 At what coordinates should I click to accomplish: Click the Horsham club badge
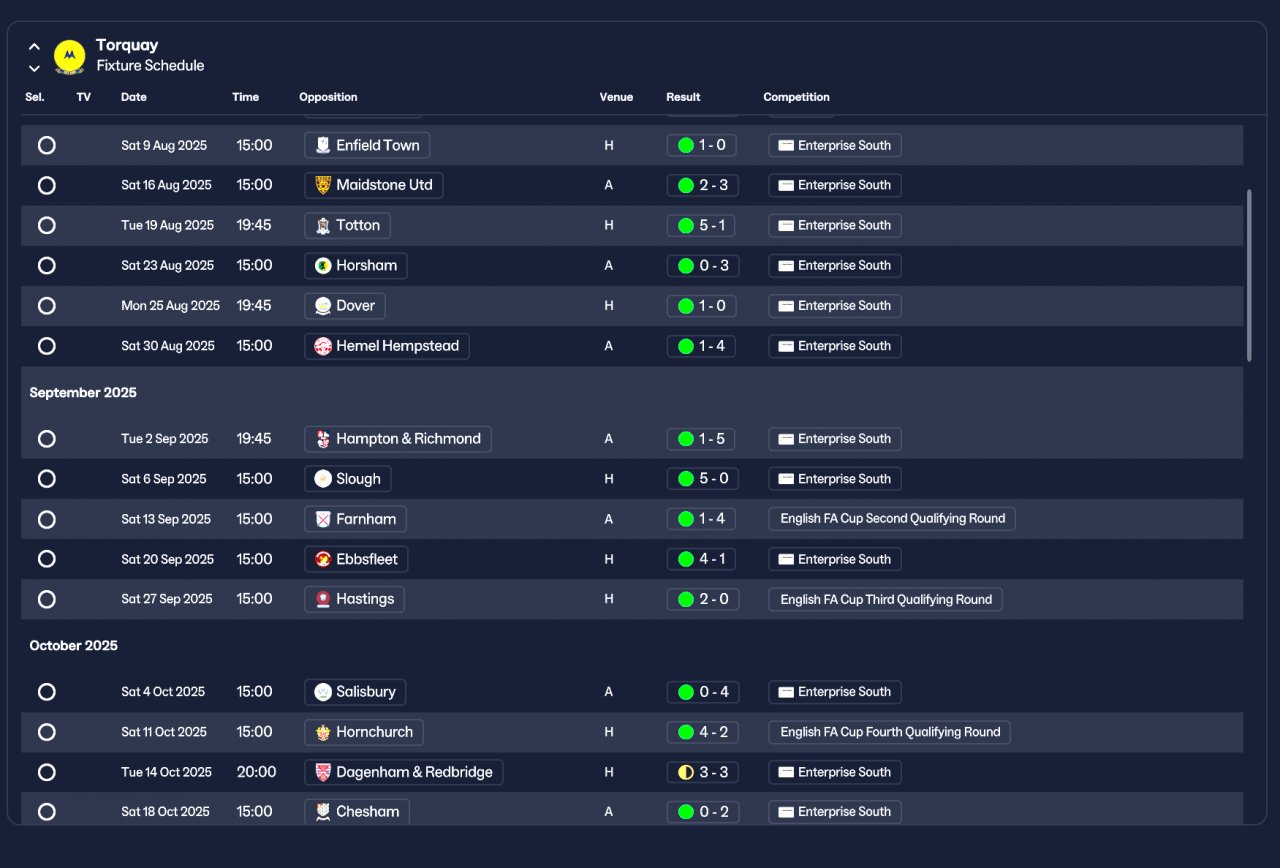tap(322, 265)
